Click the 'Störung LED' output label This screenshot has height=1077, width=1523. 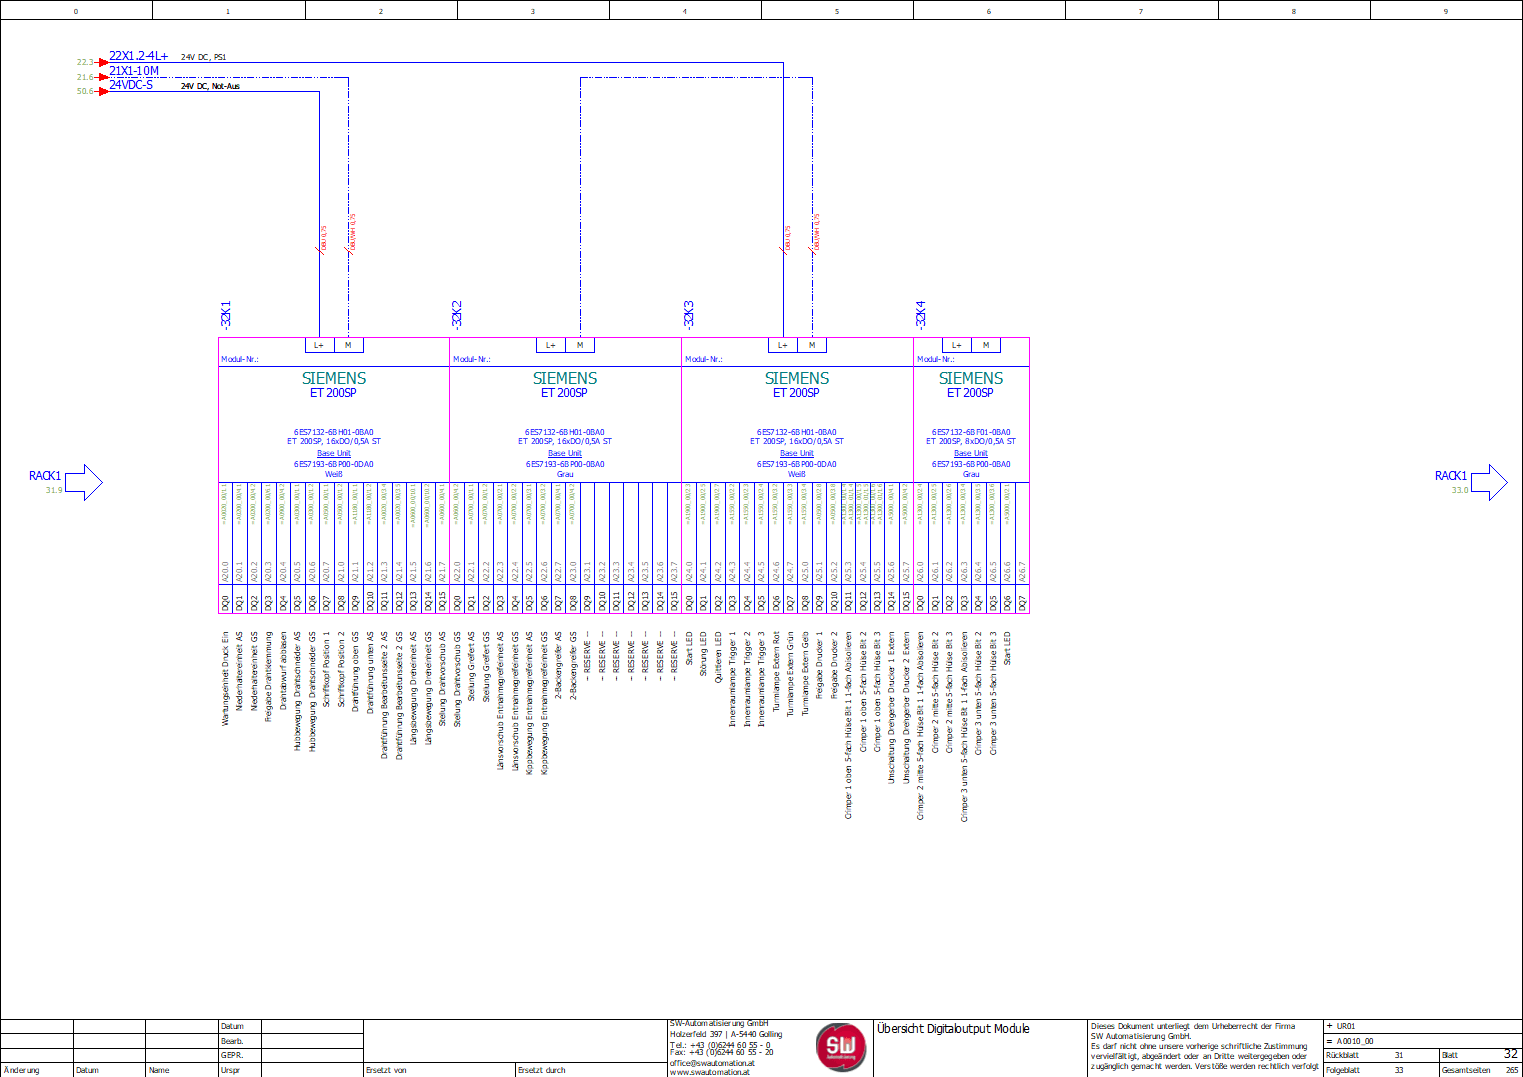click(703, 654)
